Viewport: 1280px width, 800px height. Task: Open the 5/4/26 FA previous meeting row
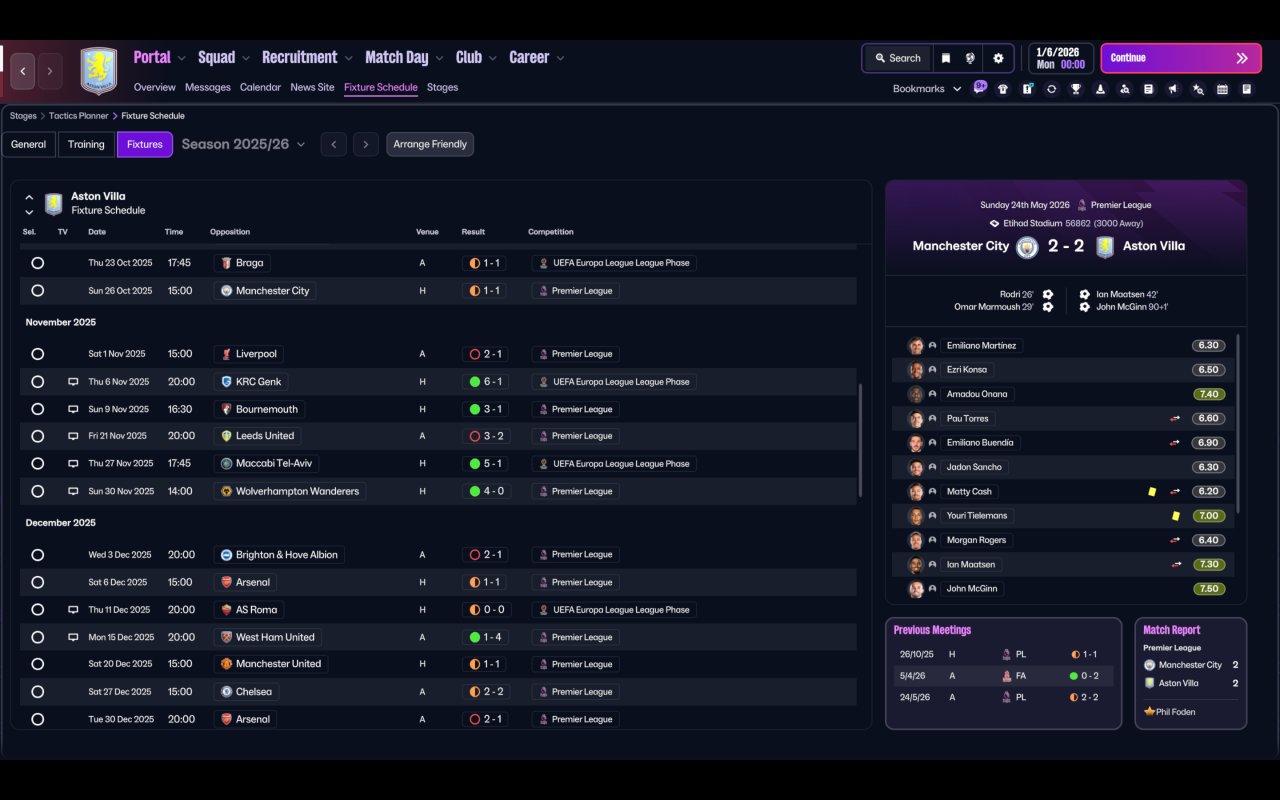coord(1003,676)
